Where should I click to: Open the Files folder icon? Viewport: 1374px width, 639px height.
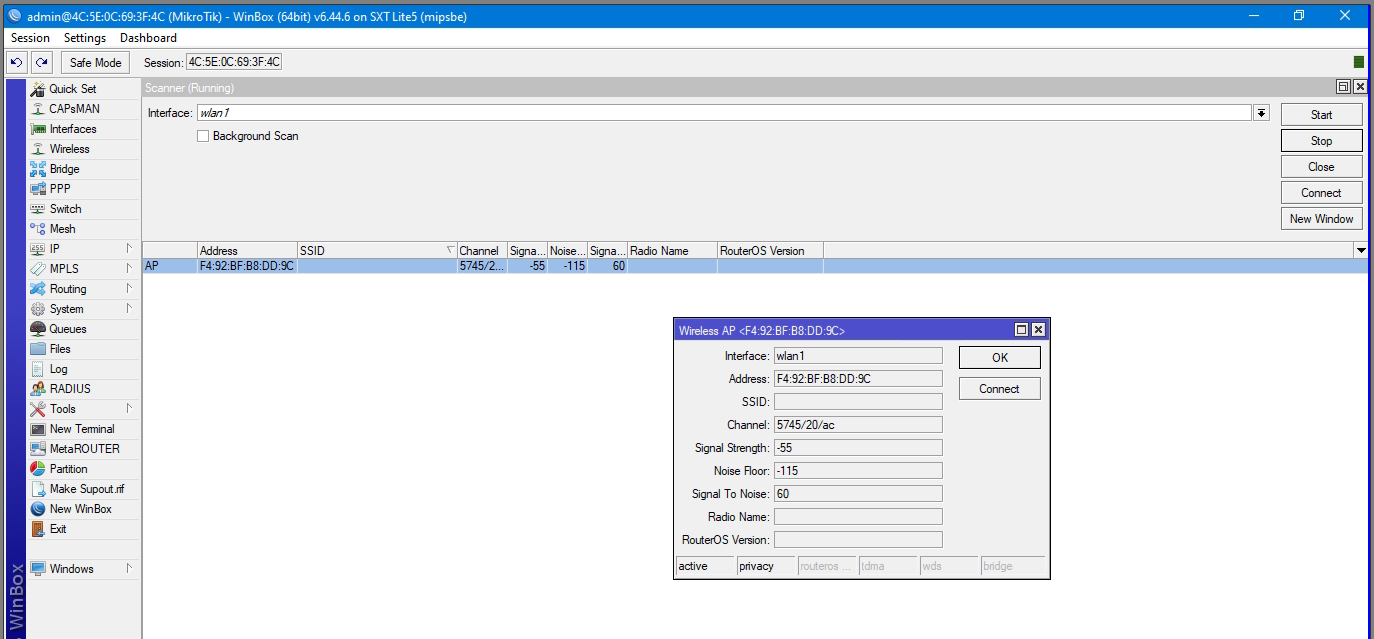pos(38,349)
